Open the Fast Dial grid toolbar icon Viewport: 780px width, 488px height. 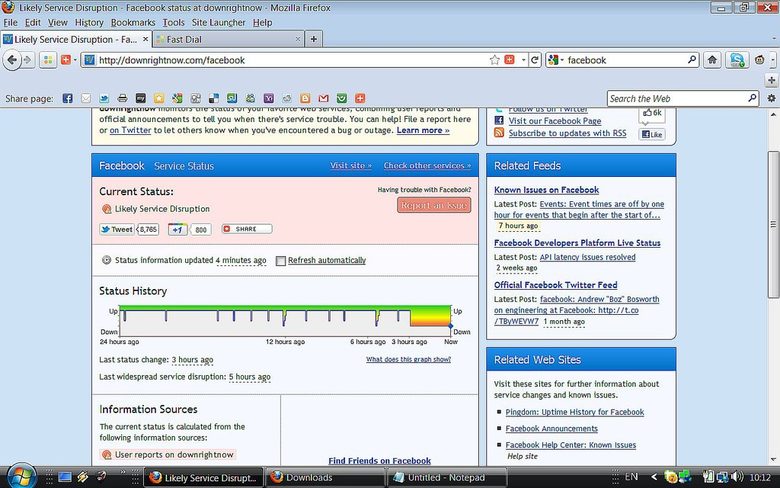pyautogui.click(x=48, y=60)
